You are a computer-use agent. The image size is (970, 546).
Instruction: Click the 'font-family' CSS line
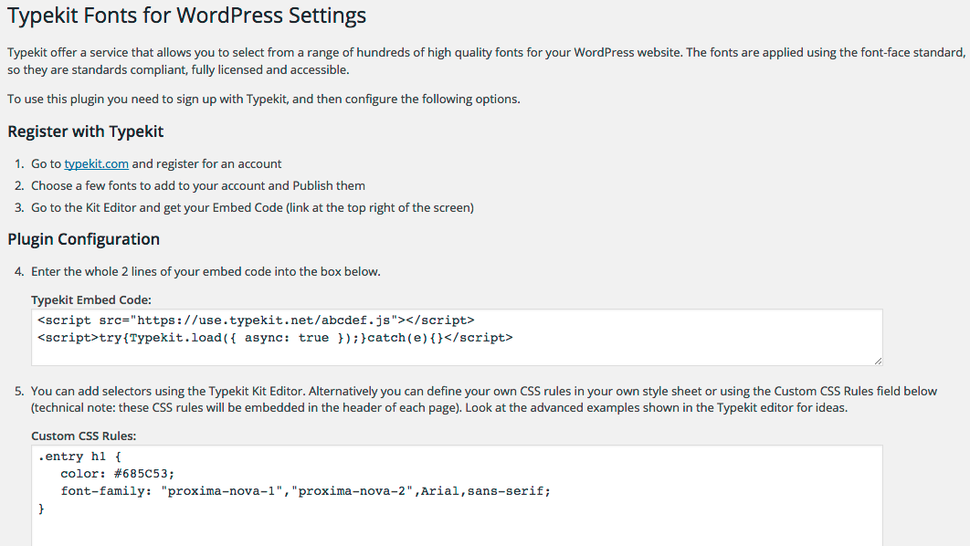coord(306,491)
